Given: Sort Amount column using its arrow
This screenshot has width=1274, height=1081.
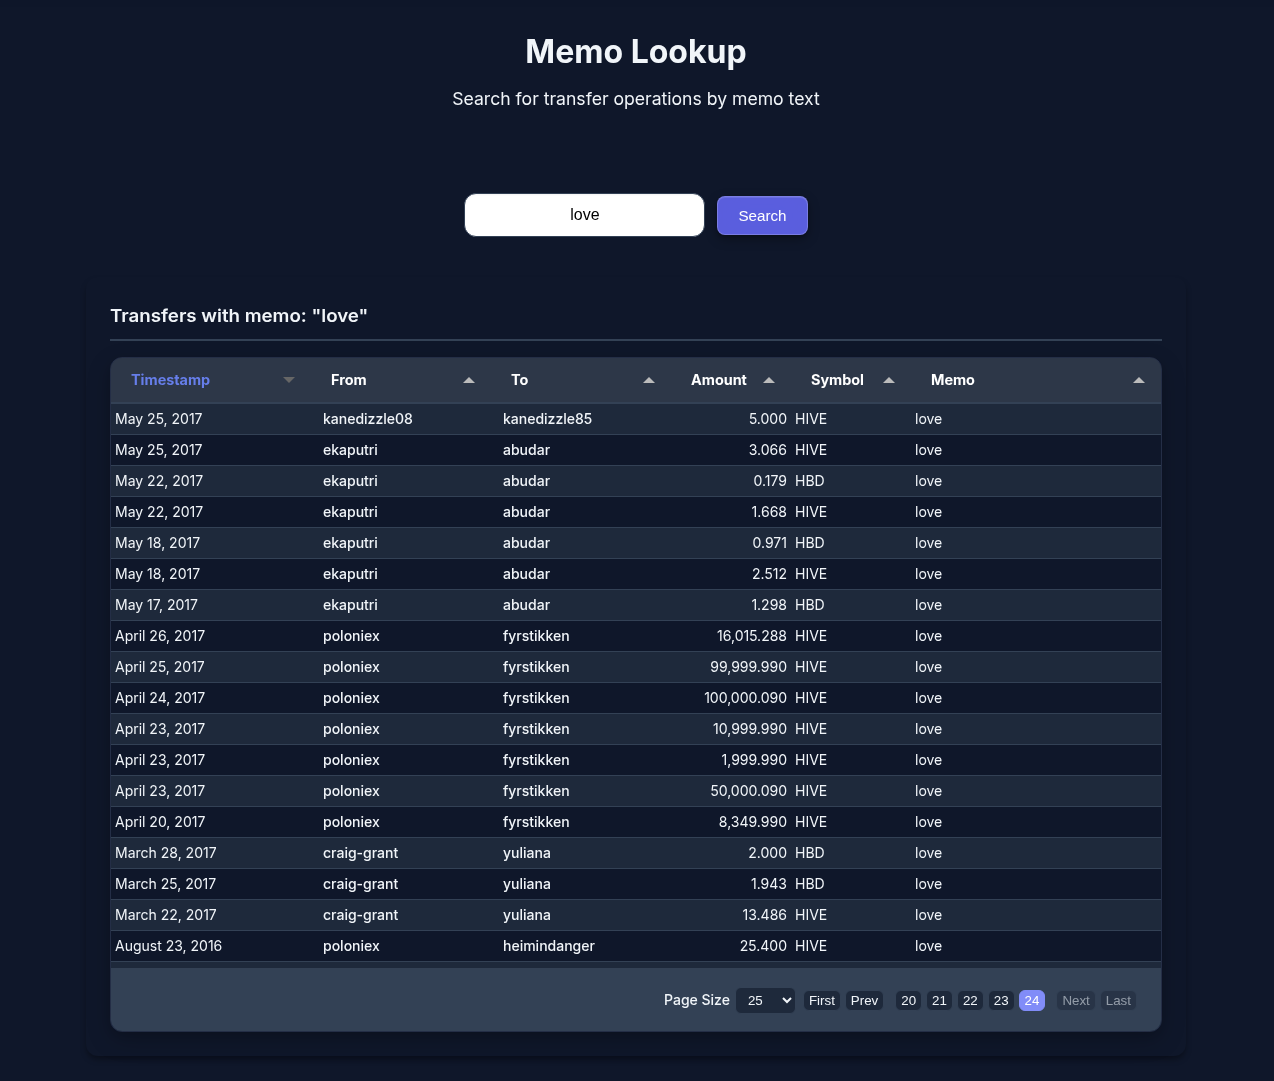Looking at the screenshot, I should 769,380.
